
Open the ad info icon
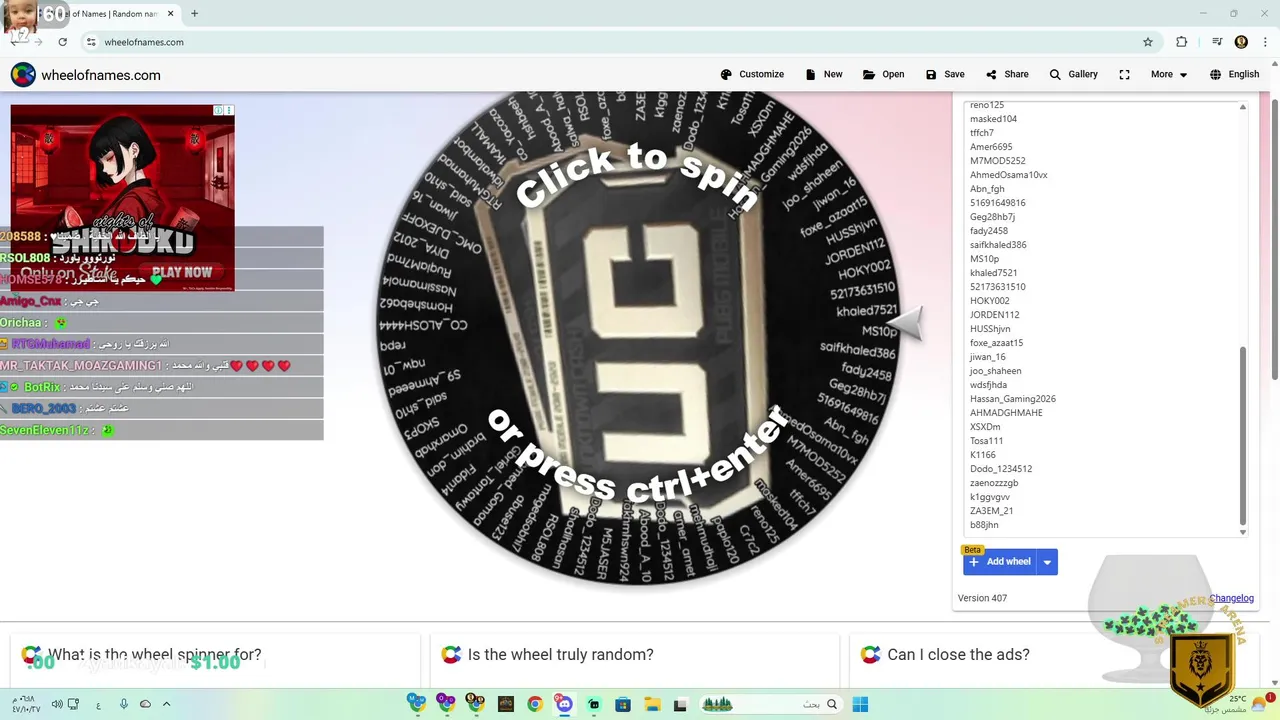218,110
